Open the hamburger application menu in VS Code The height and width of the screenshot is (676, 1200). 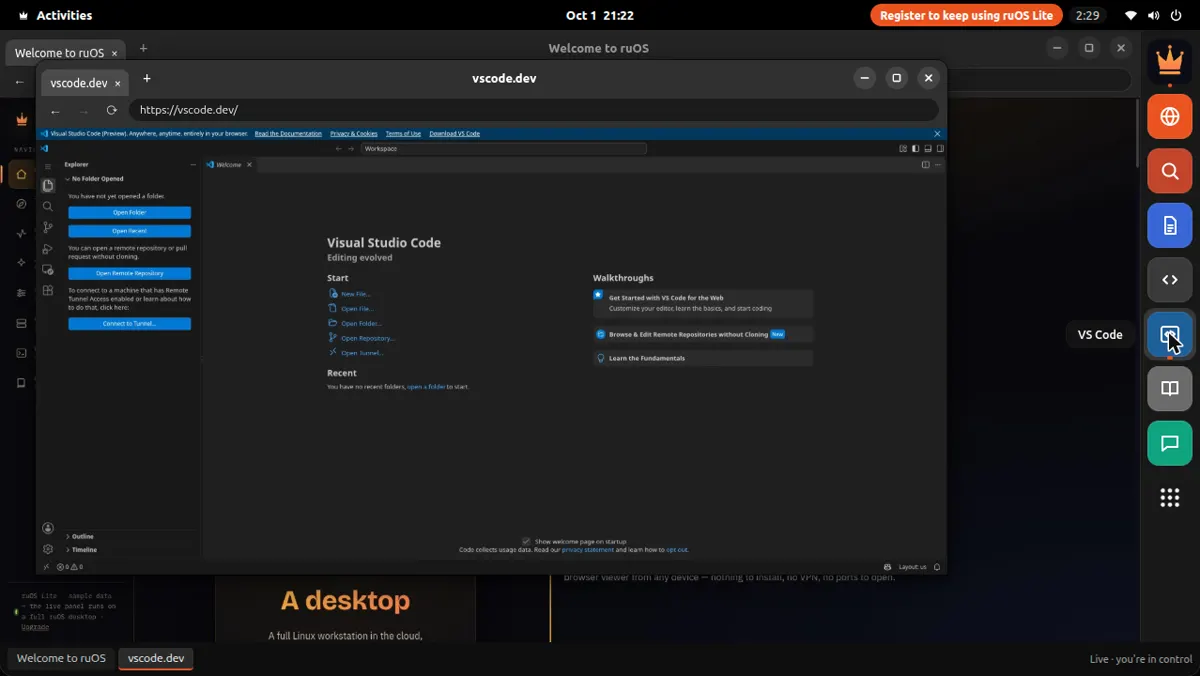47,166
